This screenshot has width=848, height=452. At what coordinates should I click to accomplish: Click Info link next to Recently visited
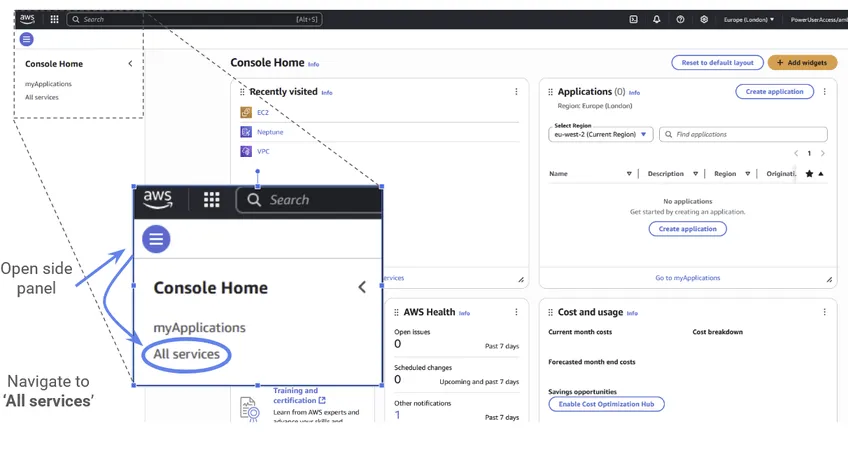point(327,93)
